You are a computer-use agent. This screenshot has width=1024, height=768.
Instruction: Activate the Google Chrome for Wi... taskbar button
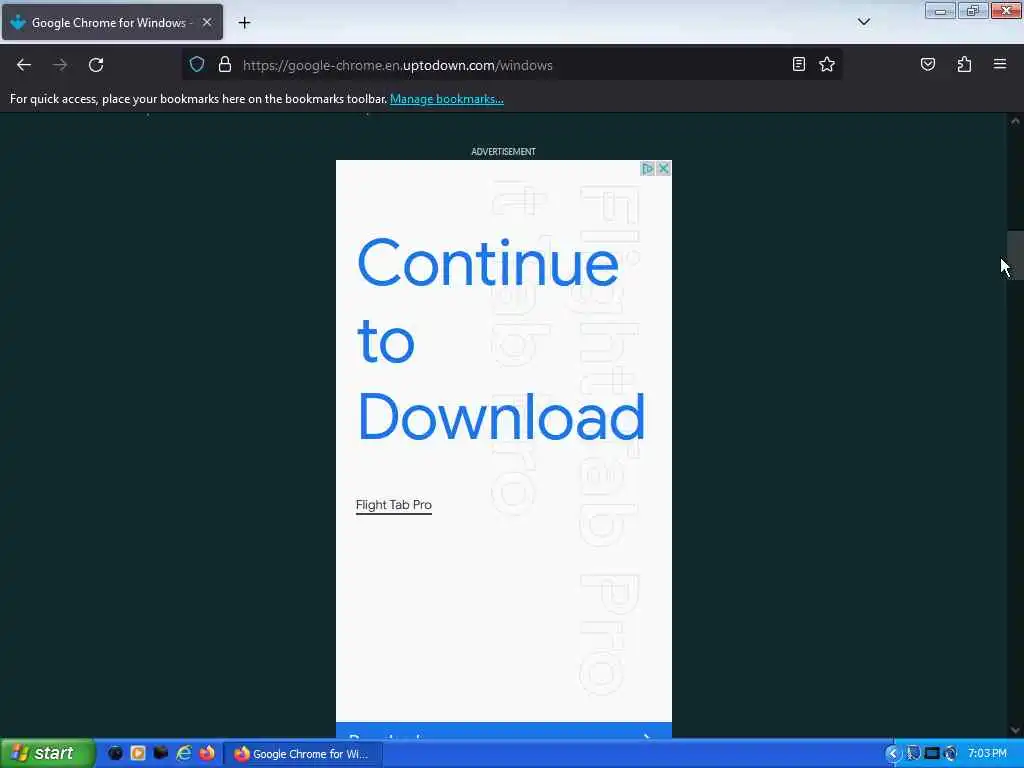303,754
